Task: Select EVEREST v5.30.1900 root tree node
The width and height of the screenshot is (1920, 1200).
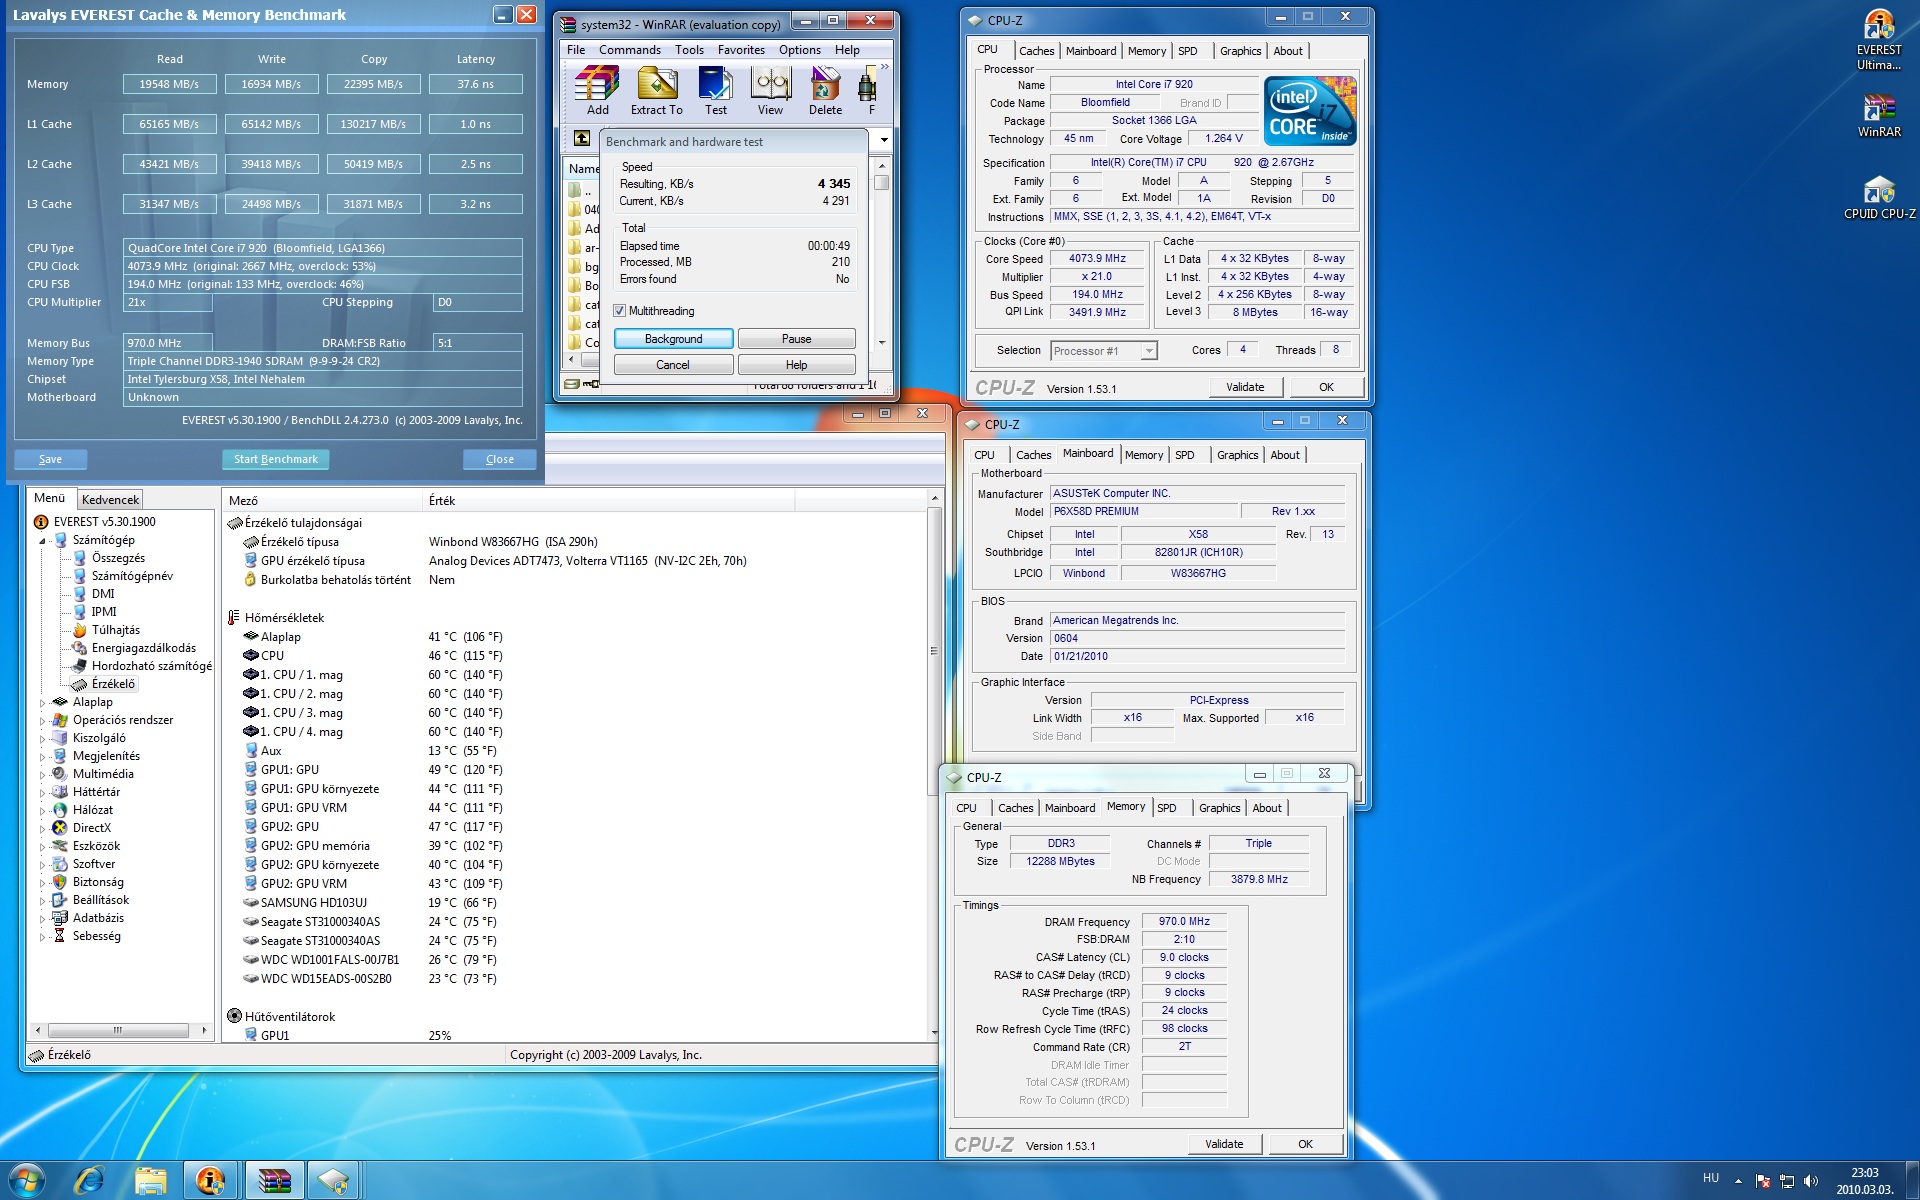Action: [104, 522]
